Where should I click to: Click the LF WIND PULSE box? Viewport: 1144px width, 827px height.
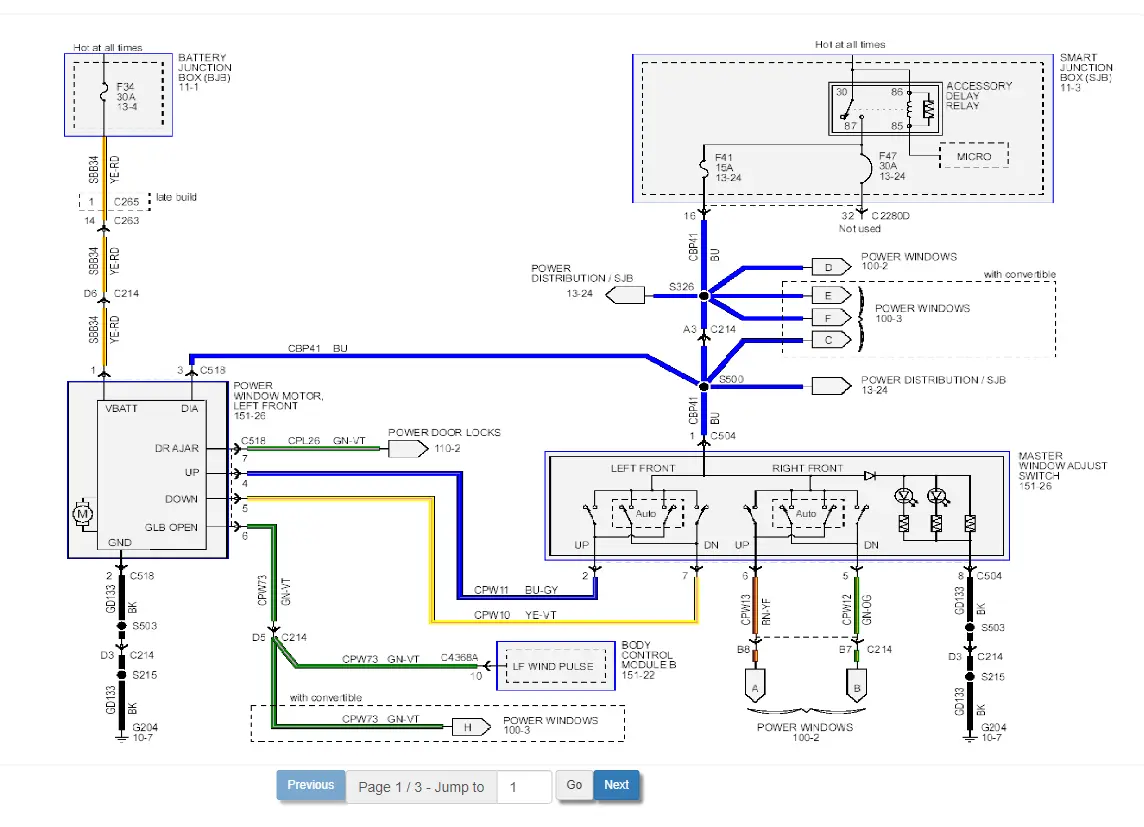point(555,666)
